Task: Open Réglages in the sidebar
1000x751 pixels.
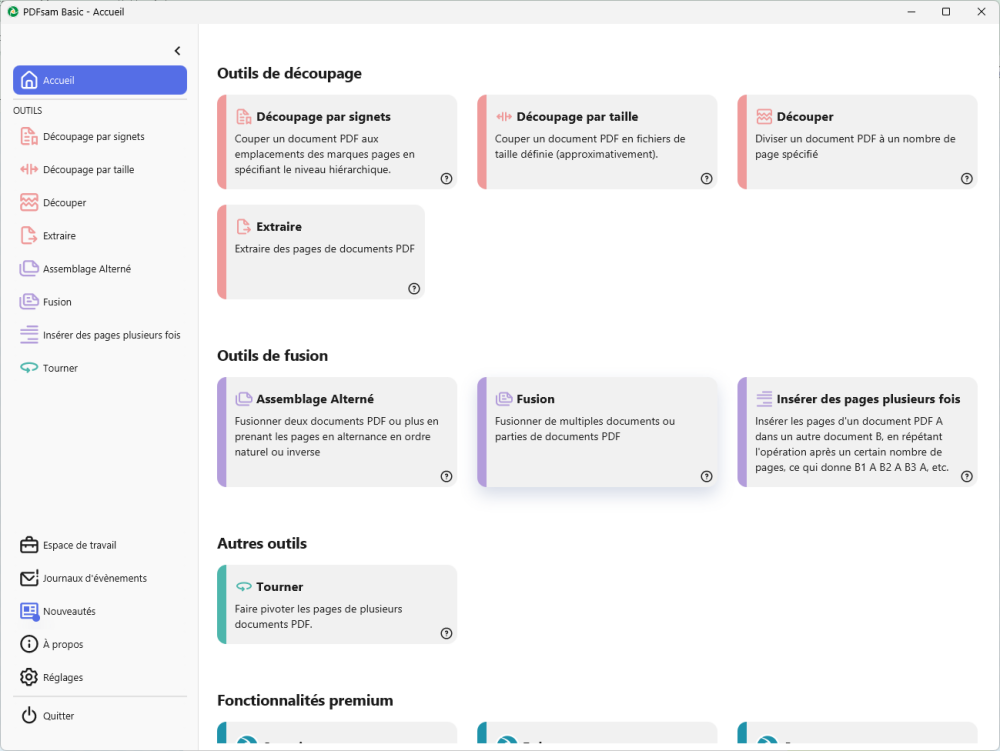Action: (100, 677)
